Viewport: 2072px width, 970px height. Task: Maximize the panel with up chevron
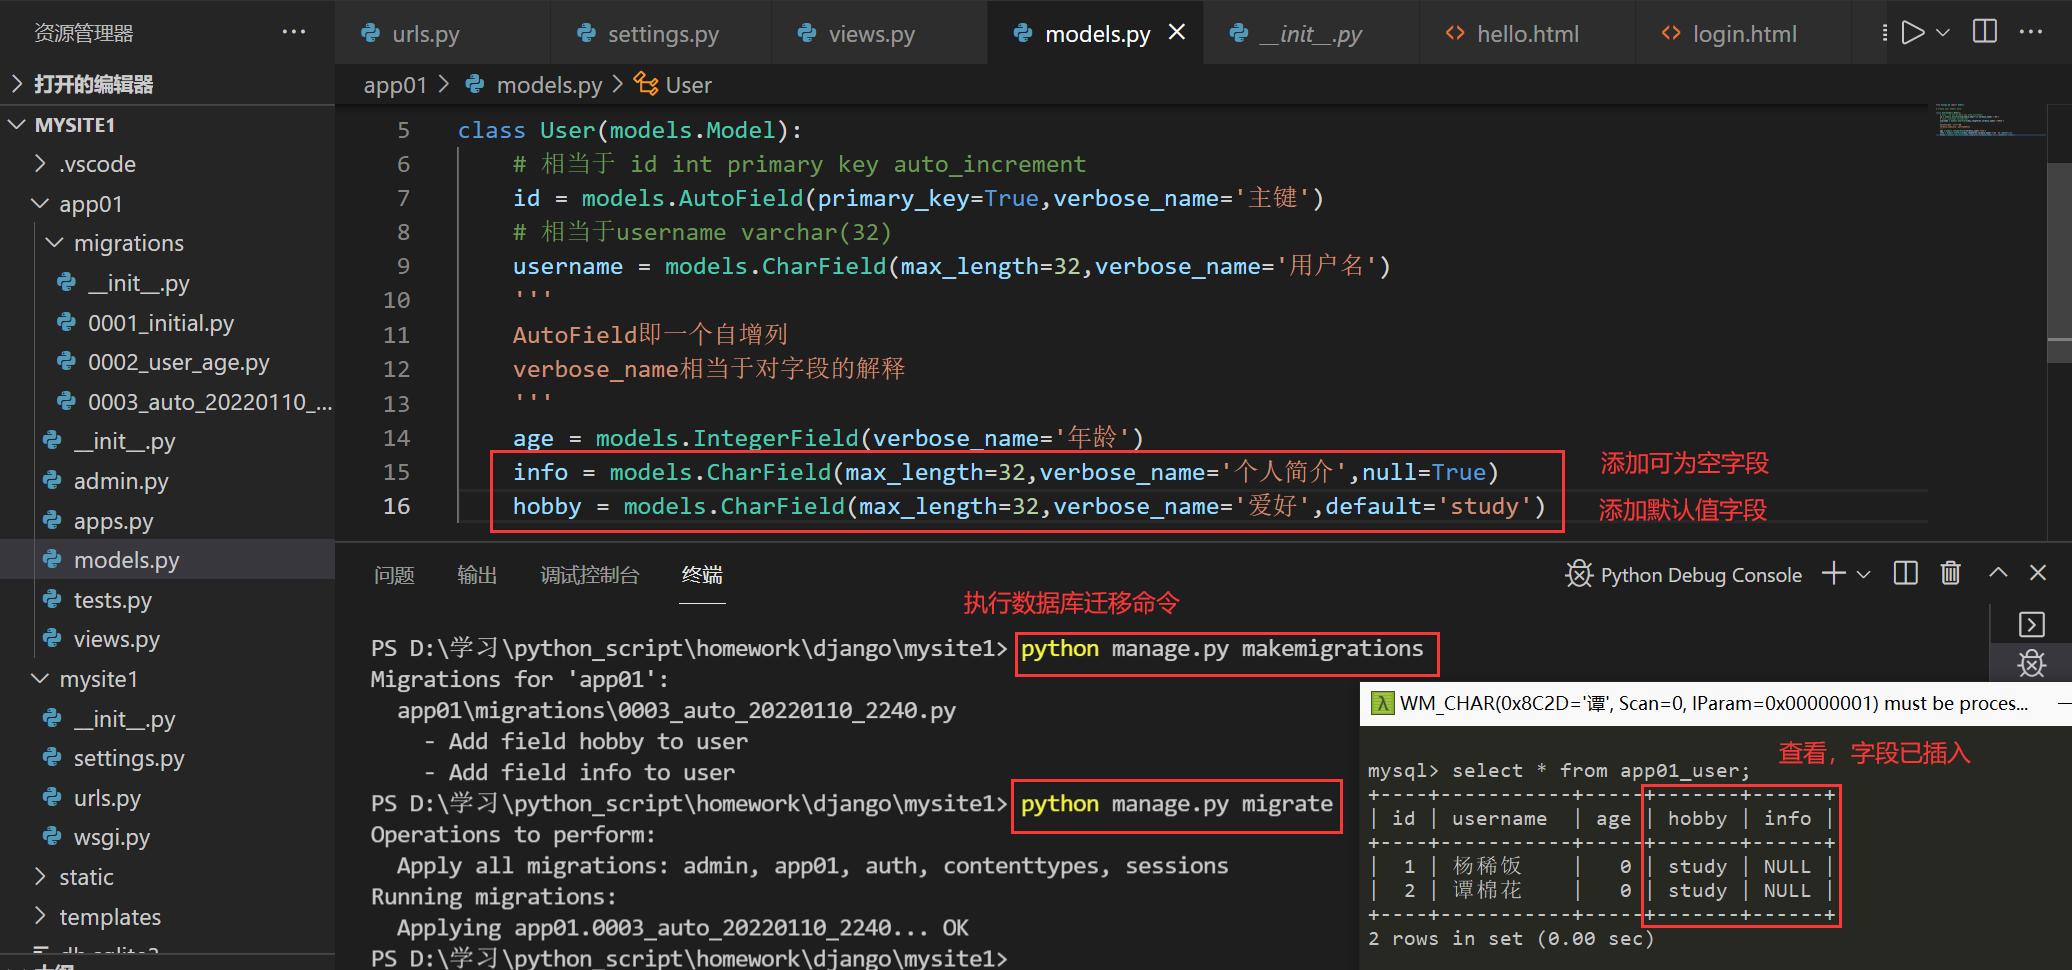[x=1998, y=572]
